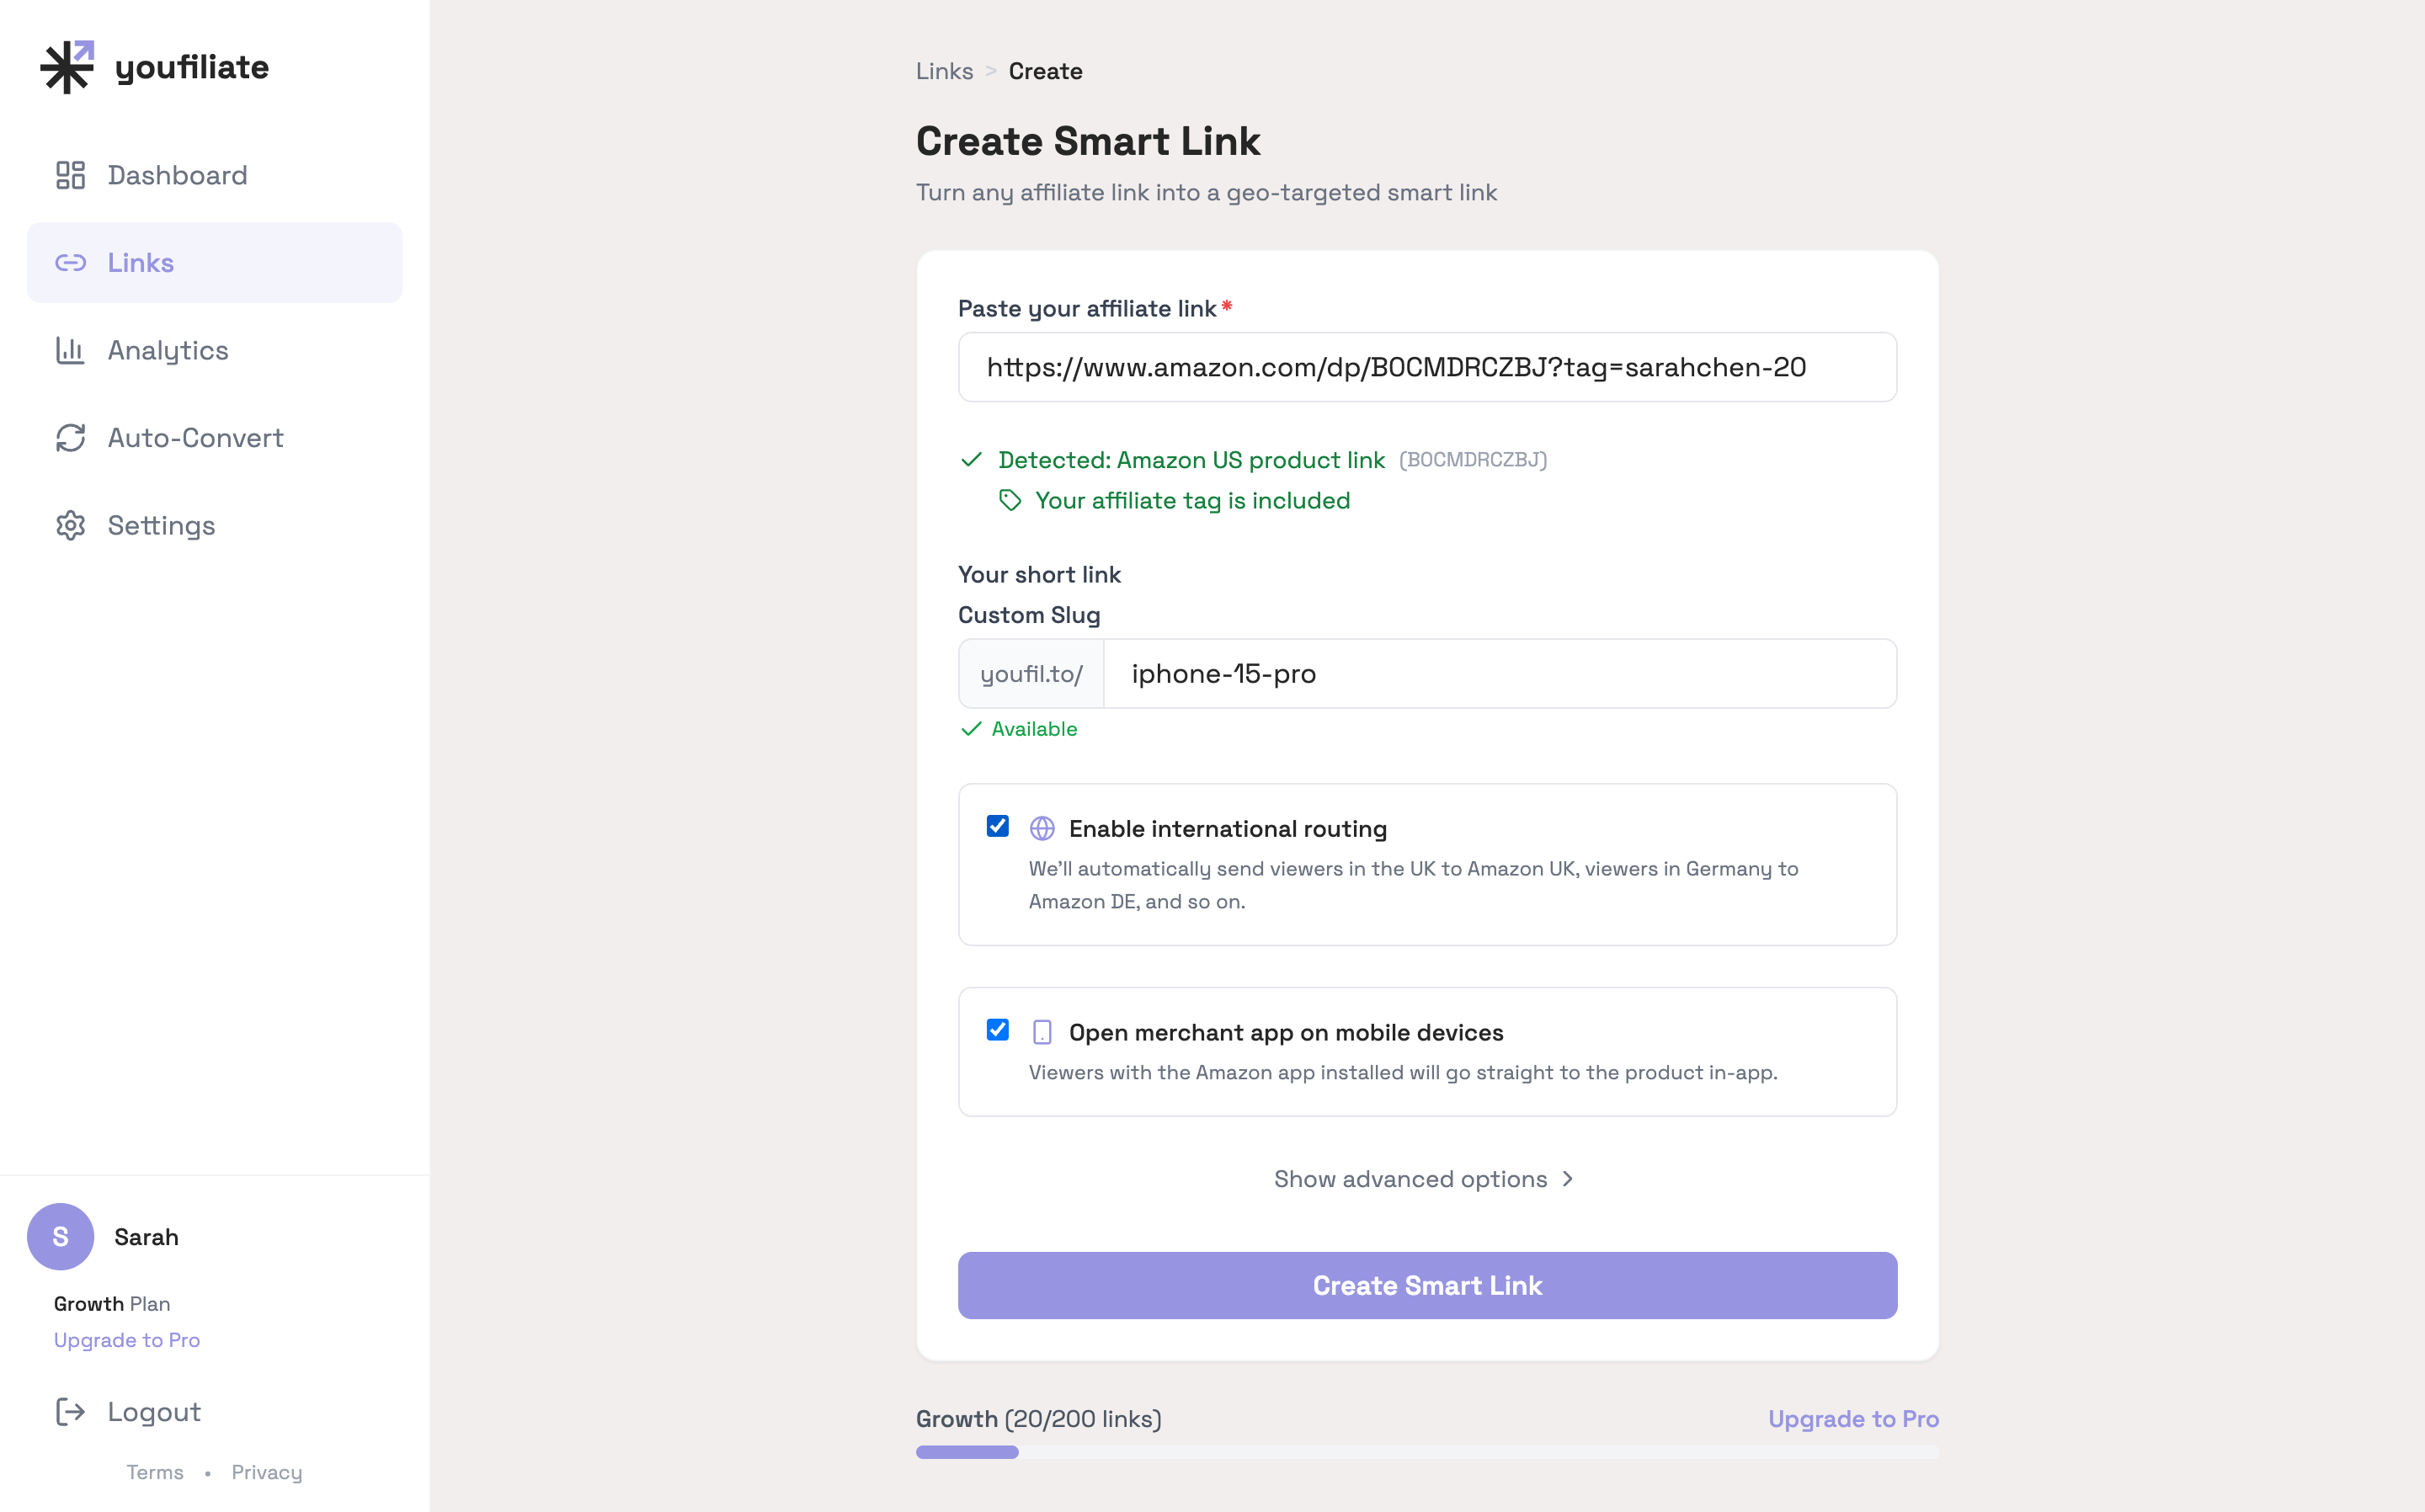Click the 'Custom Slug' label
This screenshot has width=2425, height=1512.
click(1029, 615)
